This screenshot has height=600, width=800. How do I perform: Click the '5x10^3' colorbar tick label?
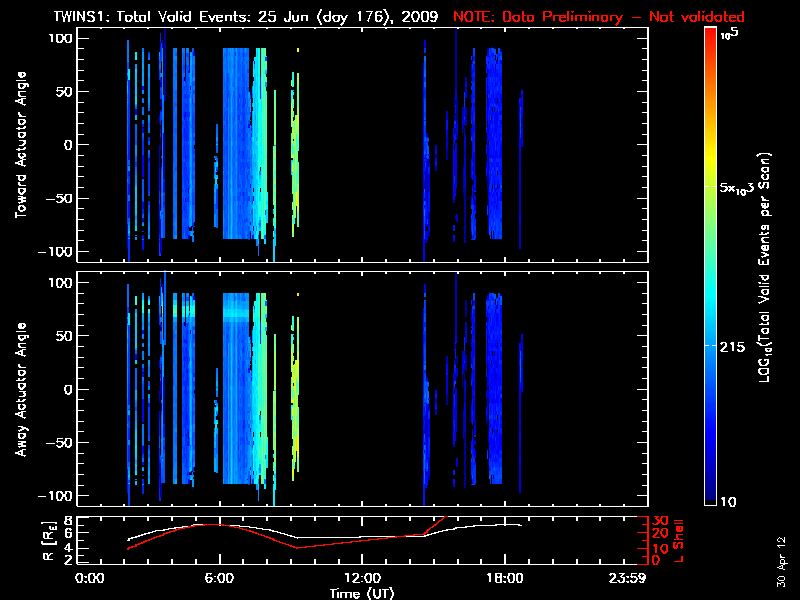pos(739,187)
